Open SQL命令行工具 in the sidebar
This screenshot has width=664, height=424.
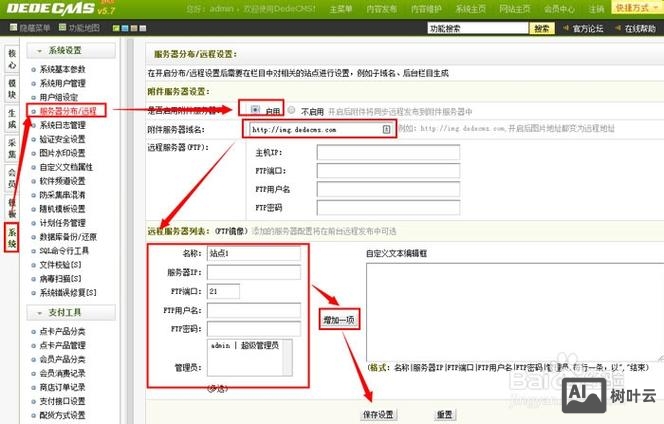pyautogui.click(x=64, y=251)
